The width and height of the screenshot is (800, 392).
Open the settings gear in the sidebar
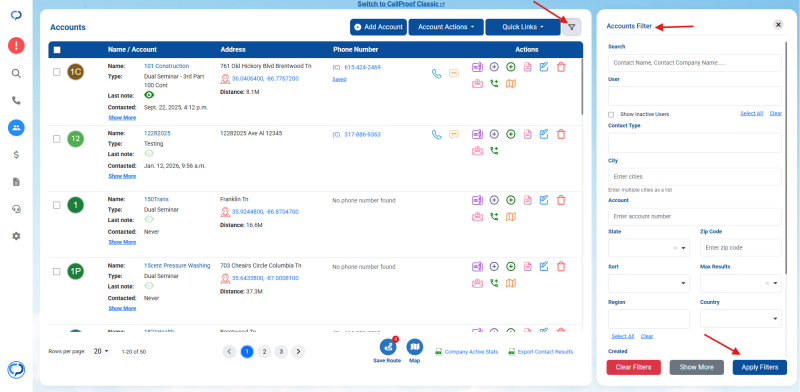point(16,236)
